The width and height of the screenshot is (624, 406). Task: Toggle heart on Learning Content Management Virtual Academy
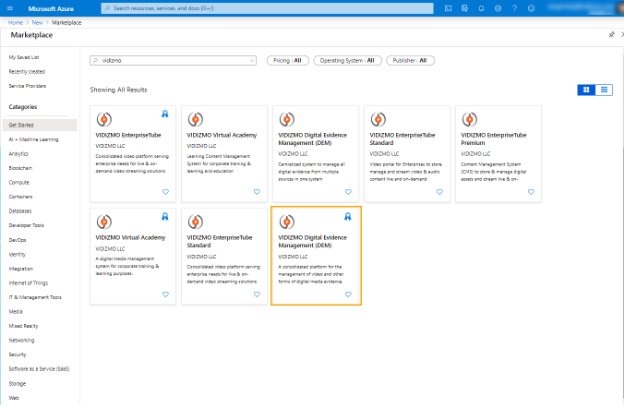tap(256, 191)
